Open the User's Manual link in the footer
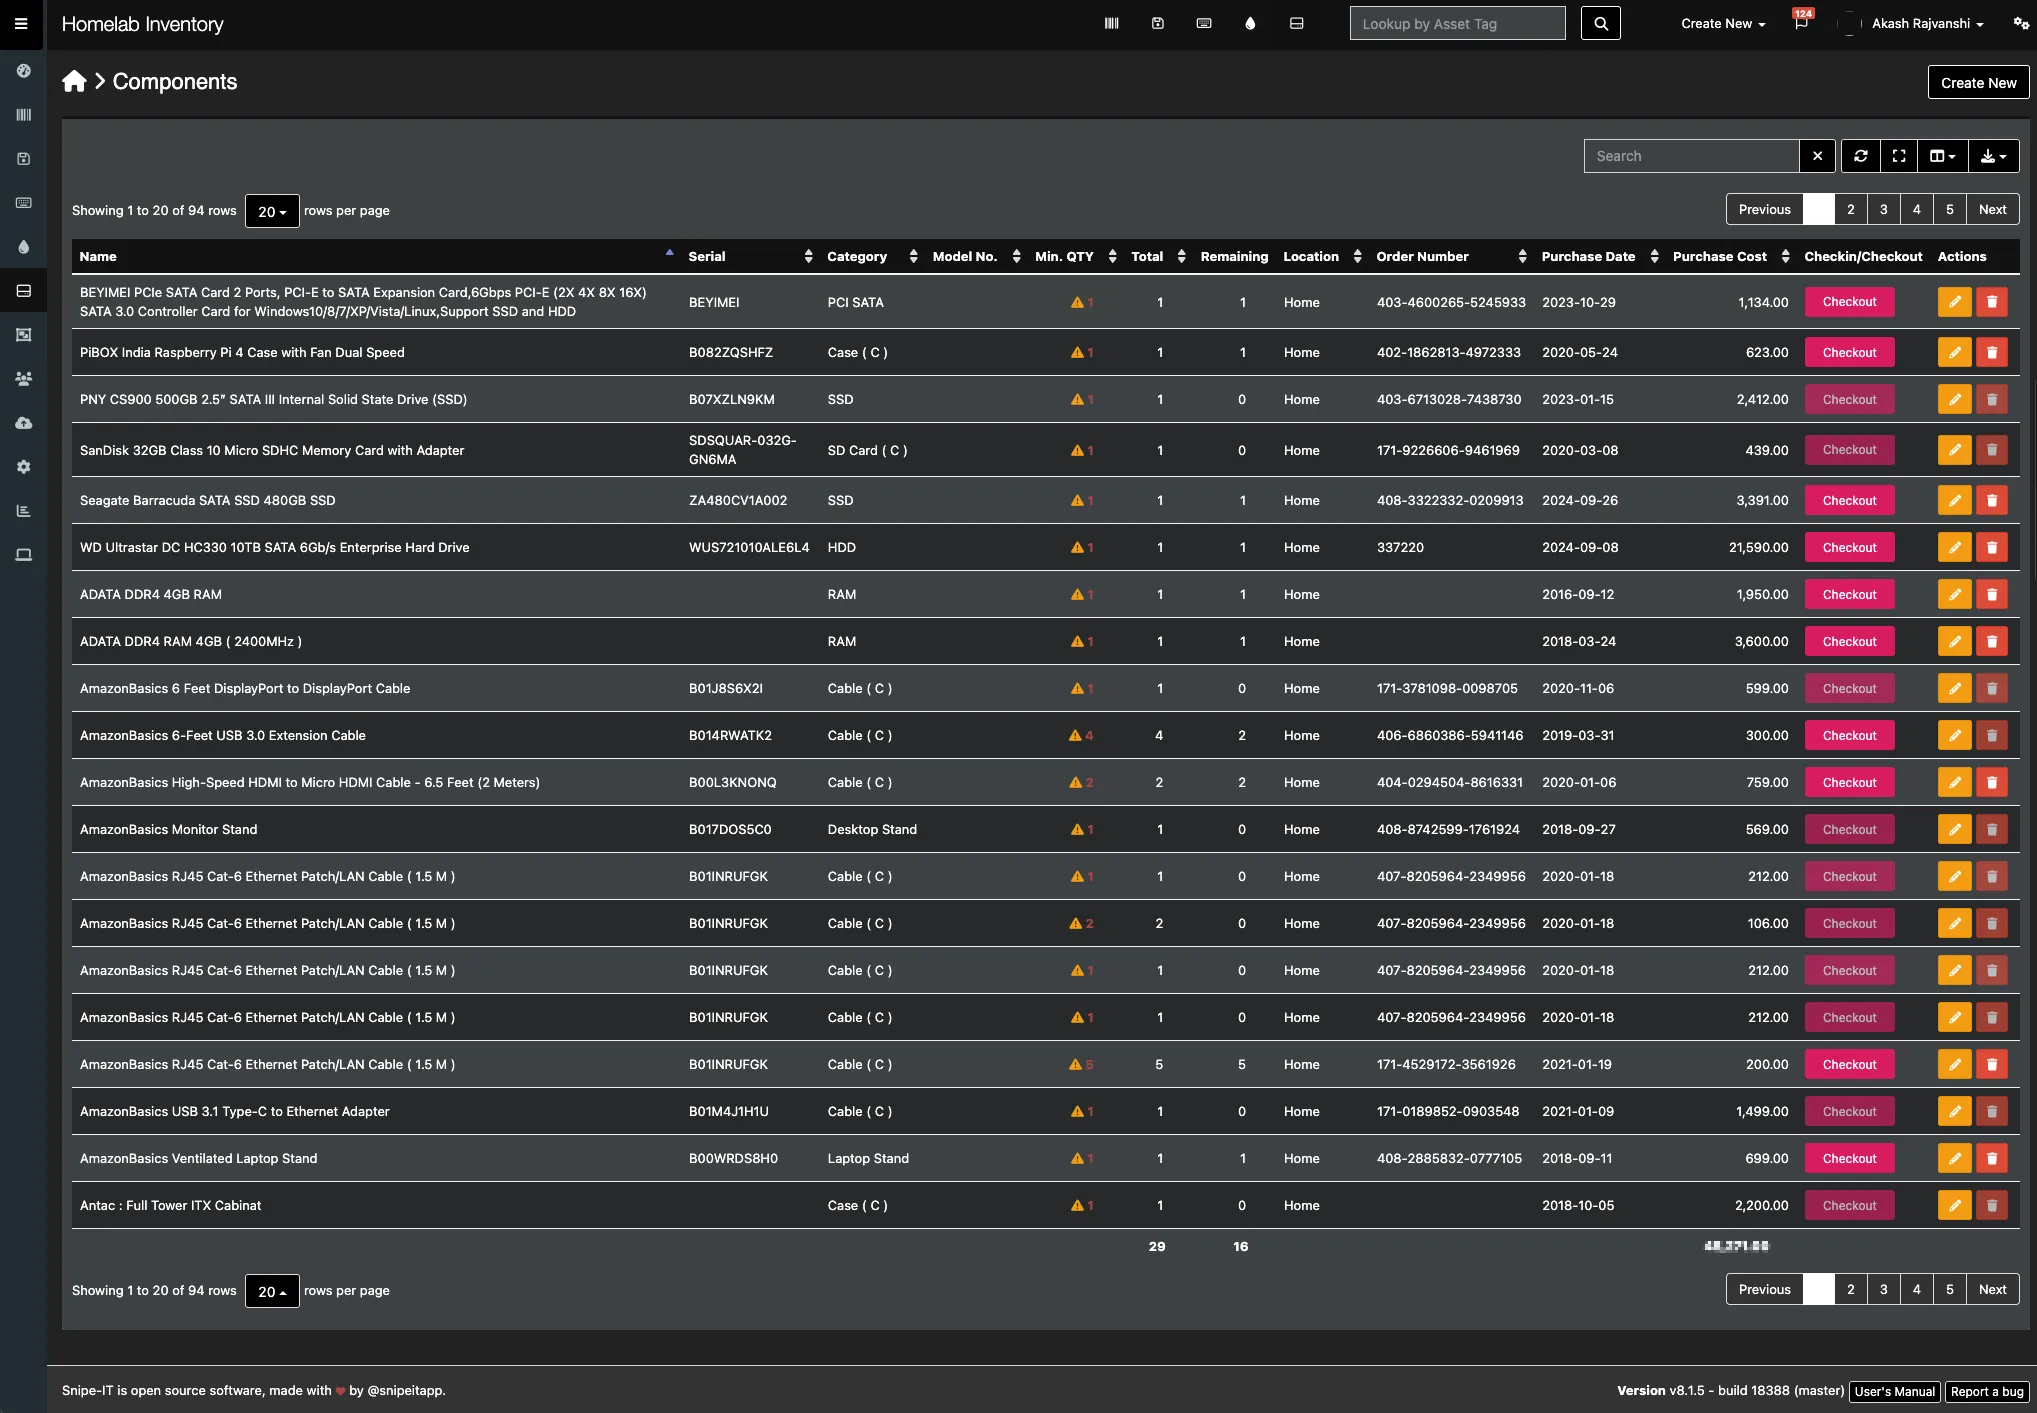 1894,1391
